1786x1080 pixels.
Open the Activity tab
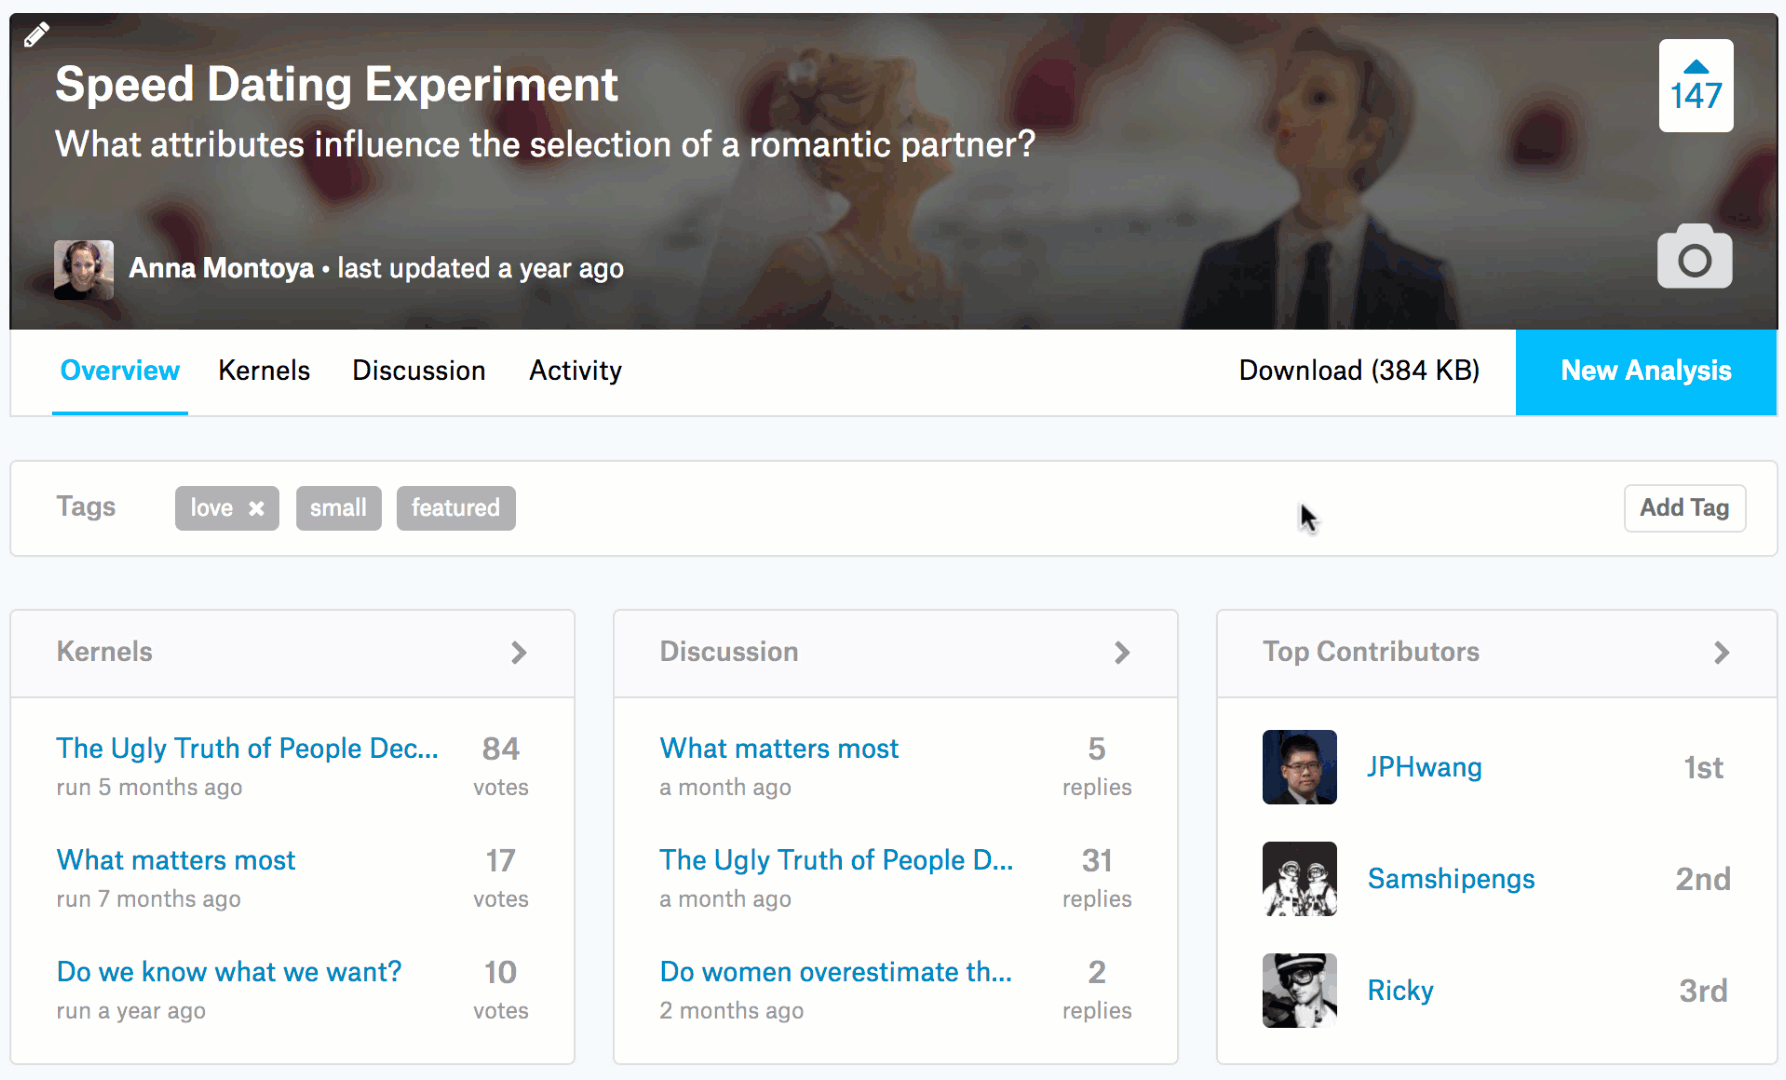[x=575, y=370]
